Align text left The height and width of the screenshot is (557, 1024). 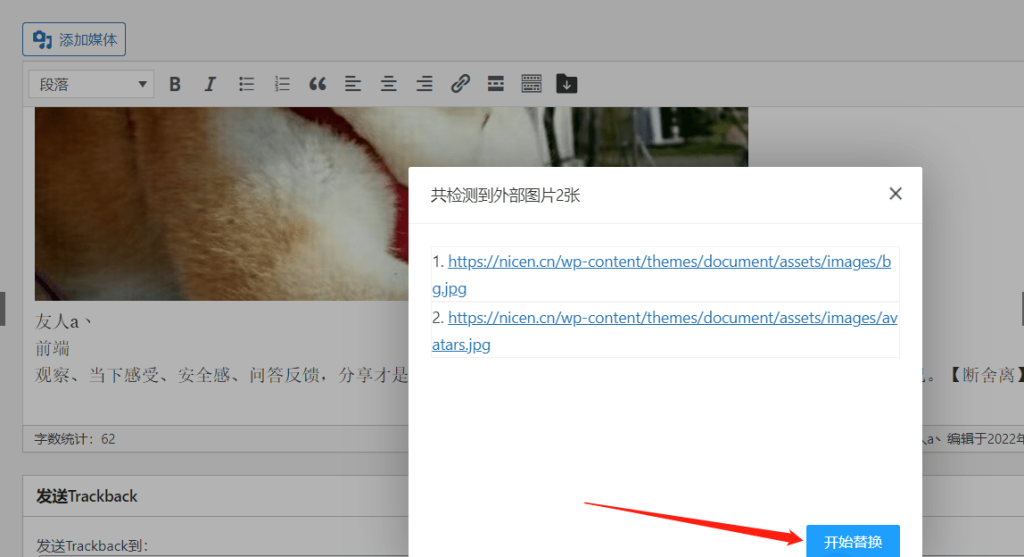(x=353, y=84)
